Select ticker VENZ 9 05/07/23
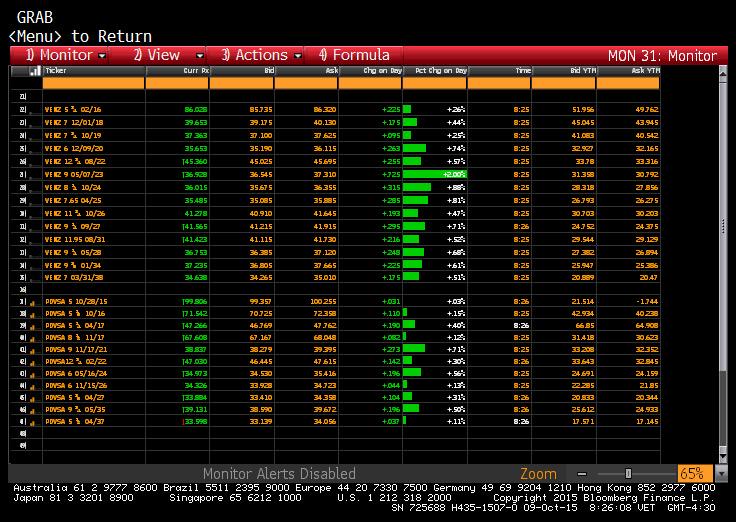 (74, 175)
